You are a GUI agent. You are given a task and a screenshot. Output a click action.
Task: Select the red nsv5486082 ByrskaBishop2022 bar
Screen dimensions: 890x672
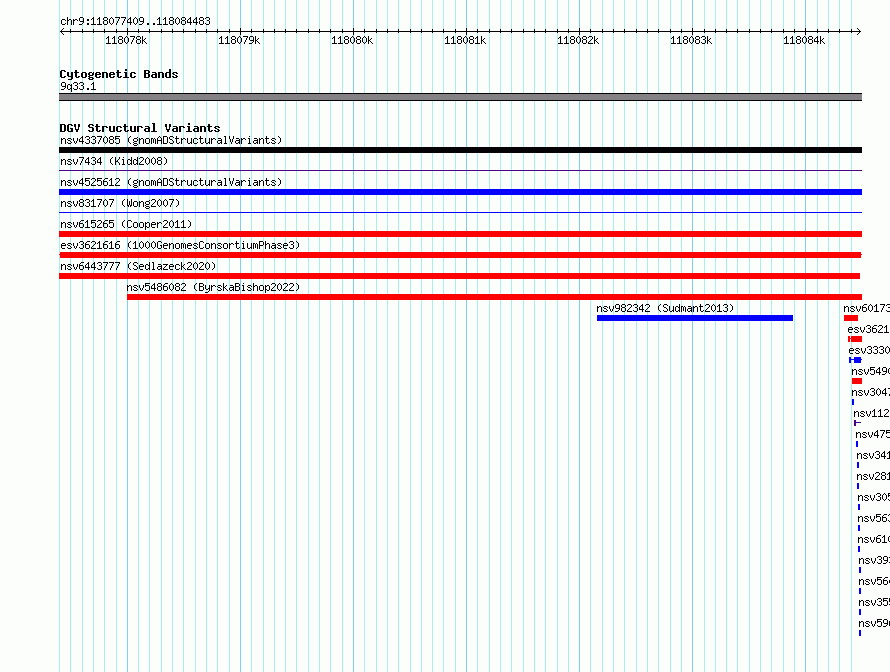point(494,297)
